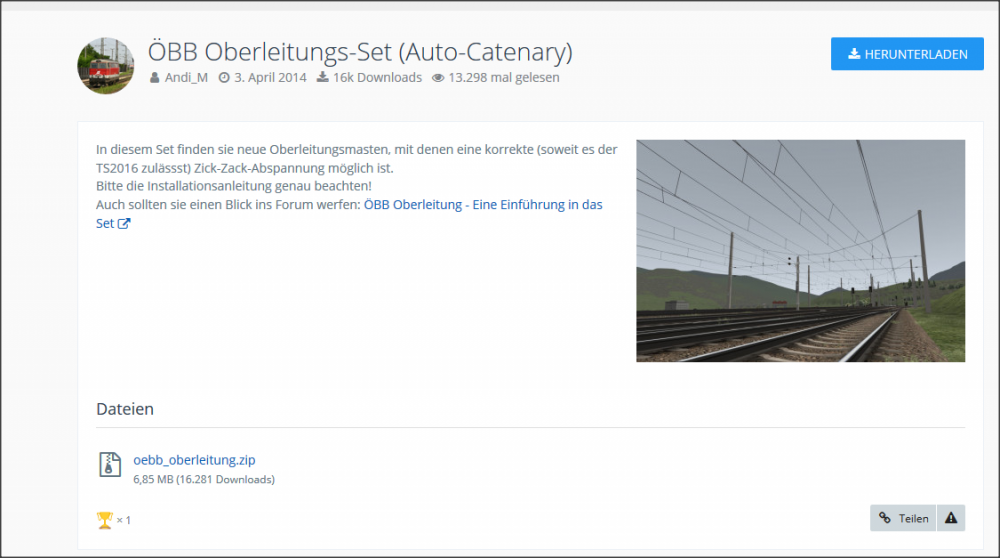
Task: Click the trophy reactions icon
Action: pyautogui.click(x=104, y=519)
